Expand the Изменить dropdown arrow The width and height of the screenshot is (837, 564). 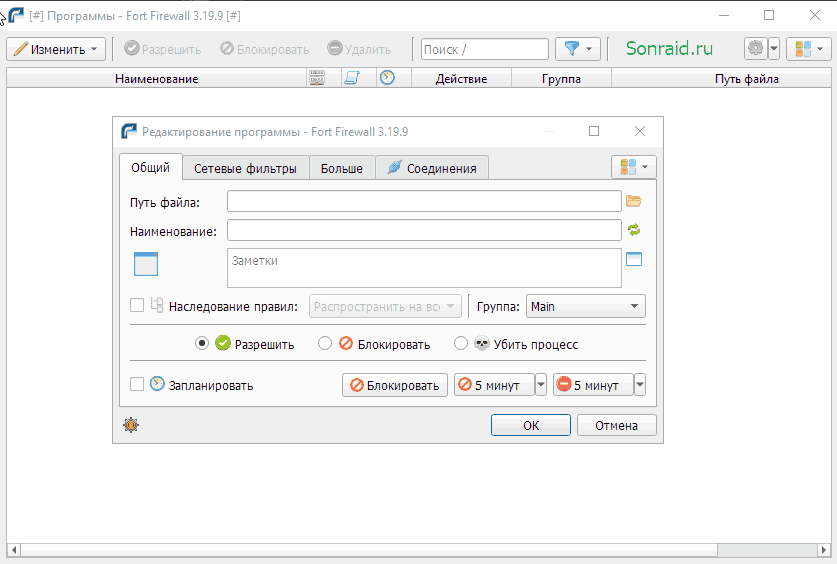point(94,49)
